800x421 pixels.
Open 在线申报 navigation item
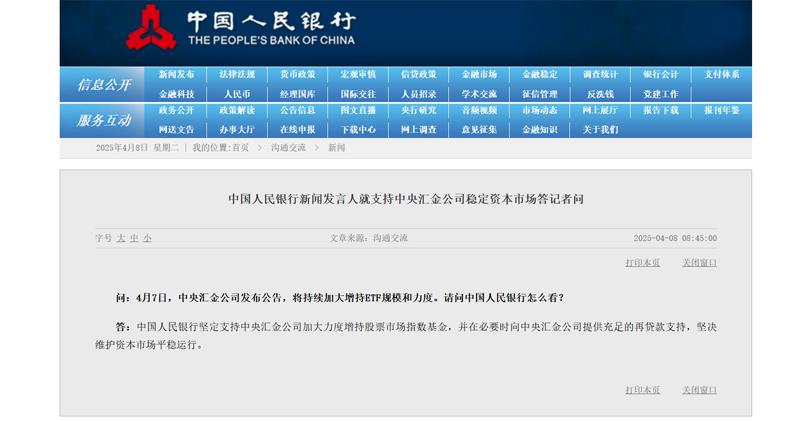[x=297, y=130]
